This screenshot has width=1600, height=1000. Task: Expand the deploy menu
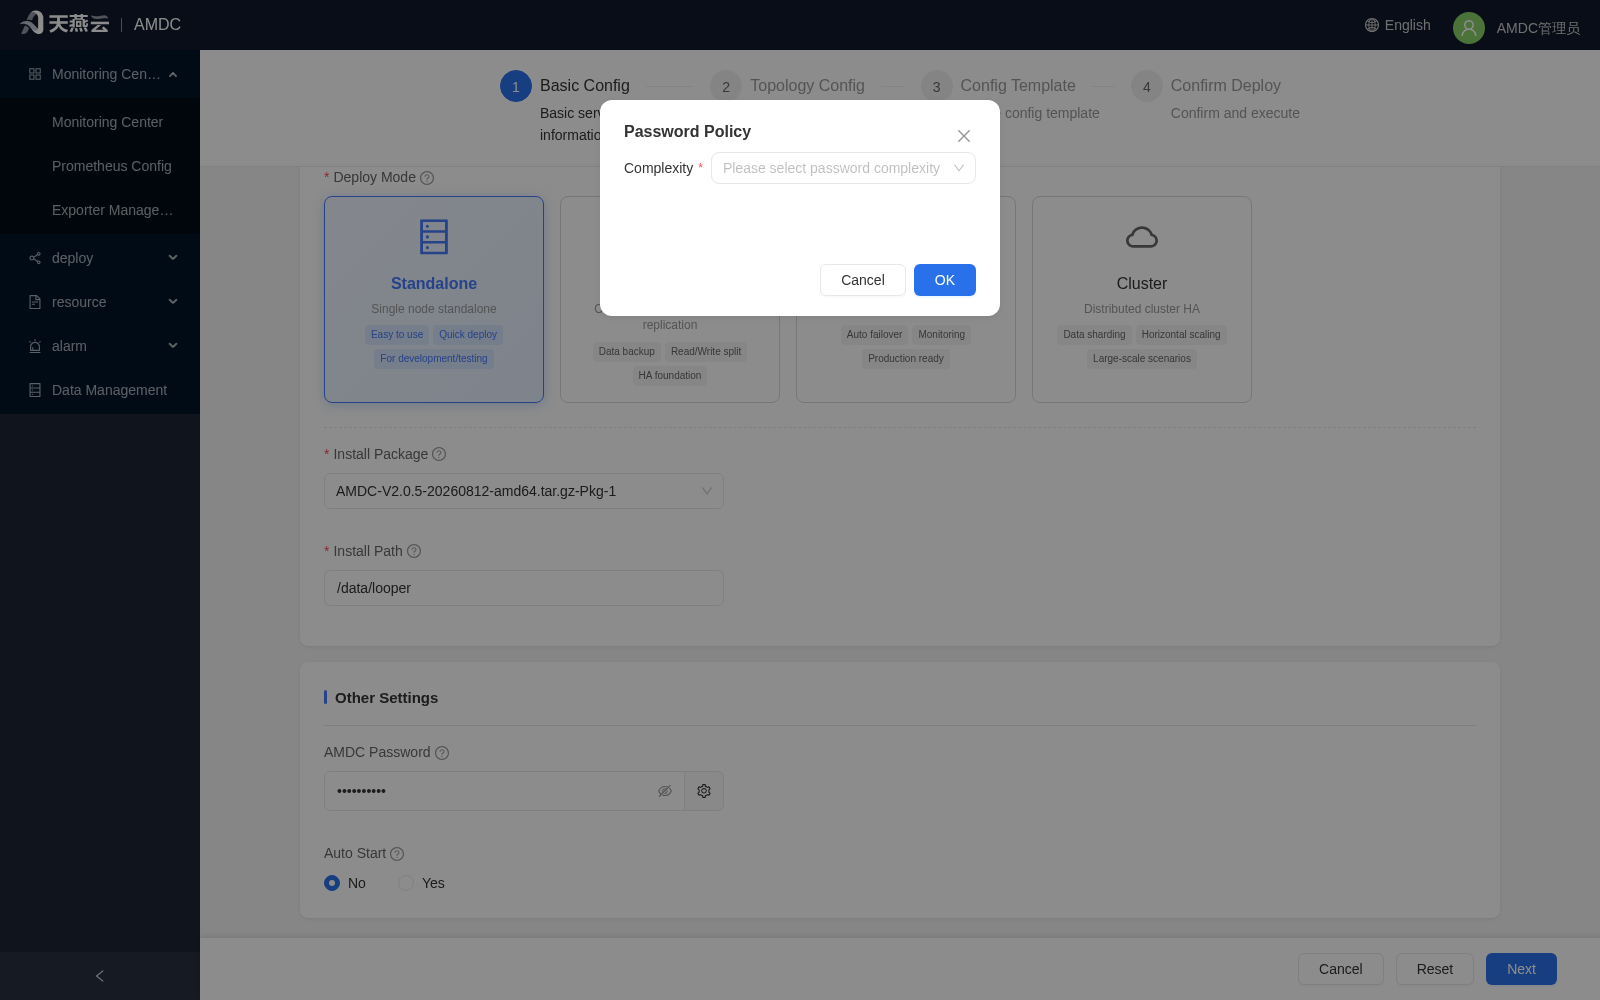tap(100, 258)
